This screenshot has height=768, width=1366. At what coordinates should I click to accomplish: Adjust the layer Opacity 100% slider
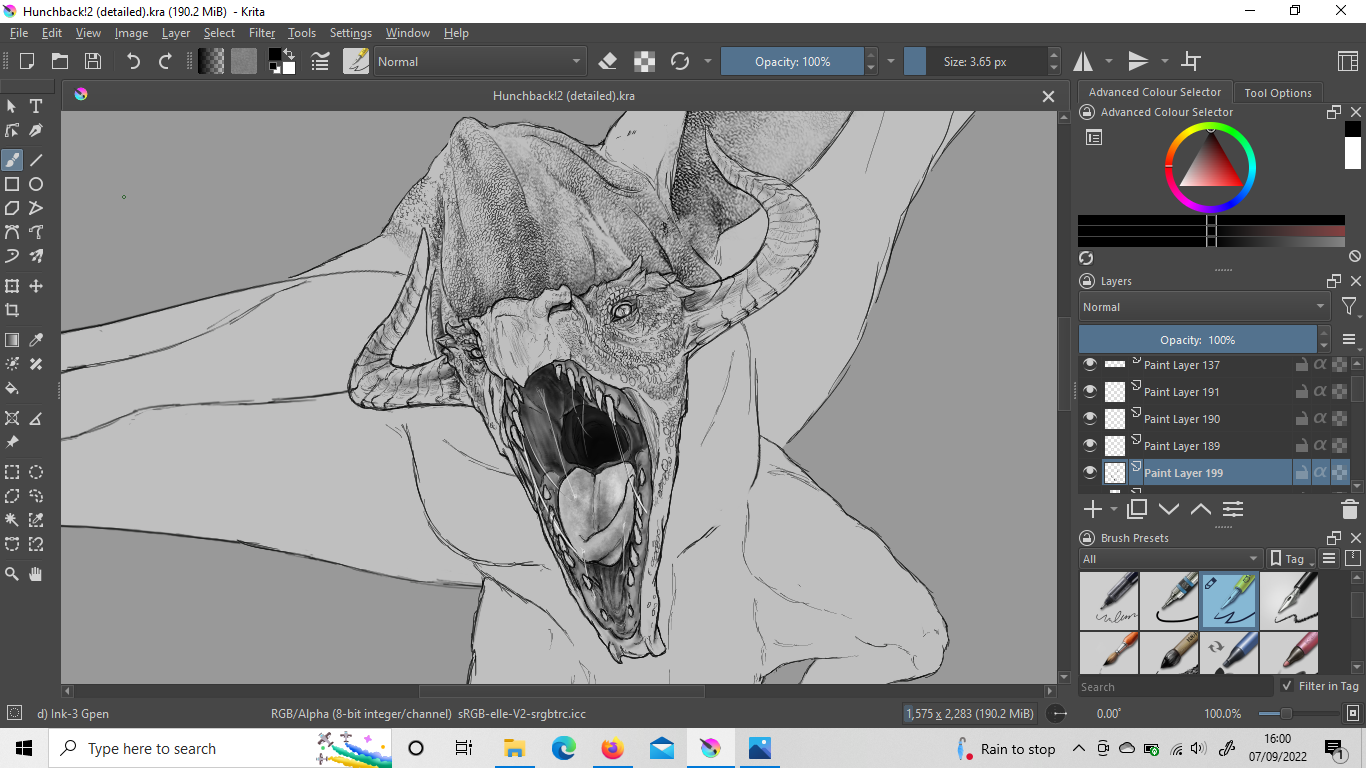[x=1197, y=340]
